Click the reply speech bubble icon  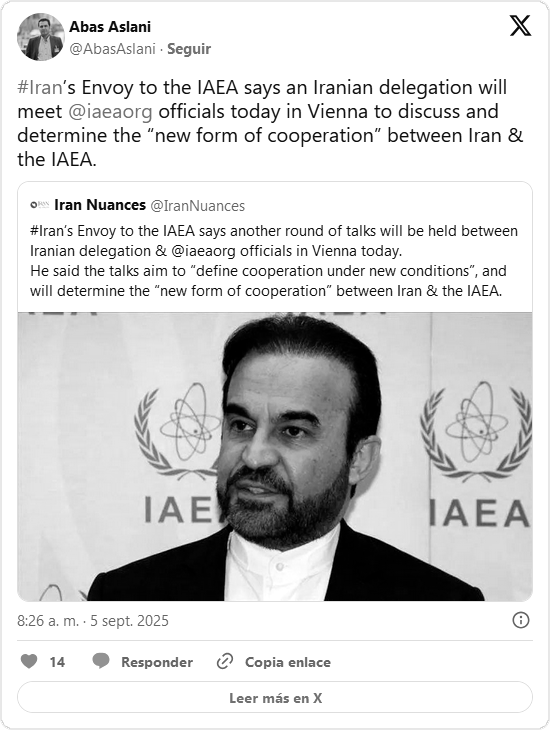click(101, 662)
